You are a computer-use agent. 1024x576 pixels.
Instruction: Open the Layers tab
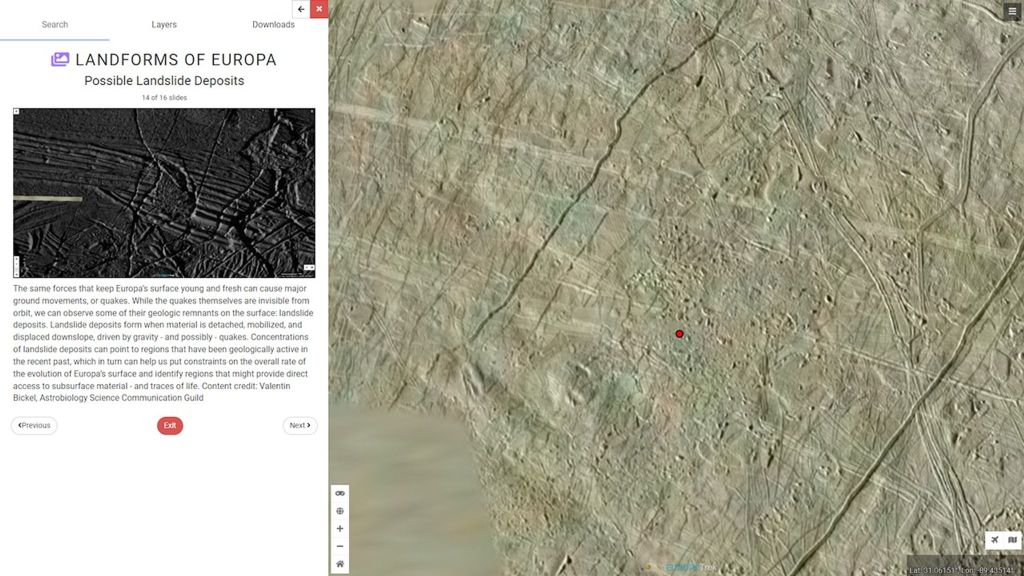pyautogui.click(x=164, y=24)
